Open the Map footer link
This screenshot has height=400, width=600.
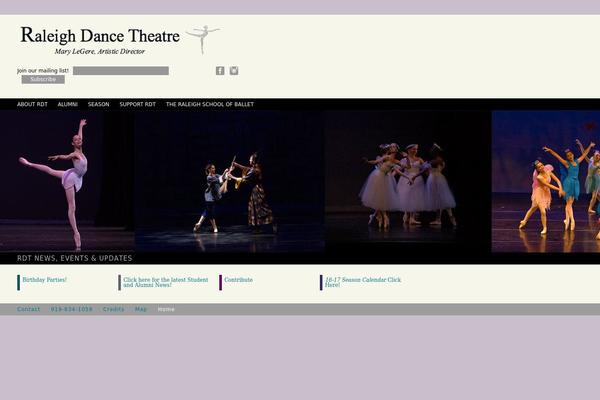[x=140, y=309]
